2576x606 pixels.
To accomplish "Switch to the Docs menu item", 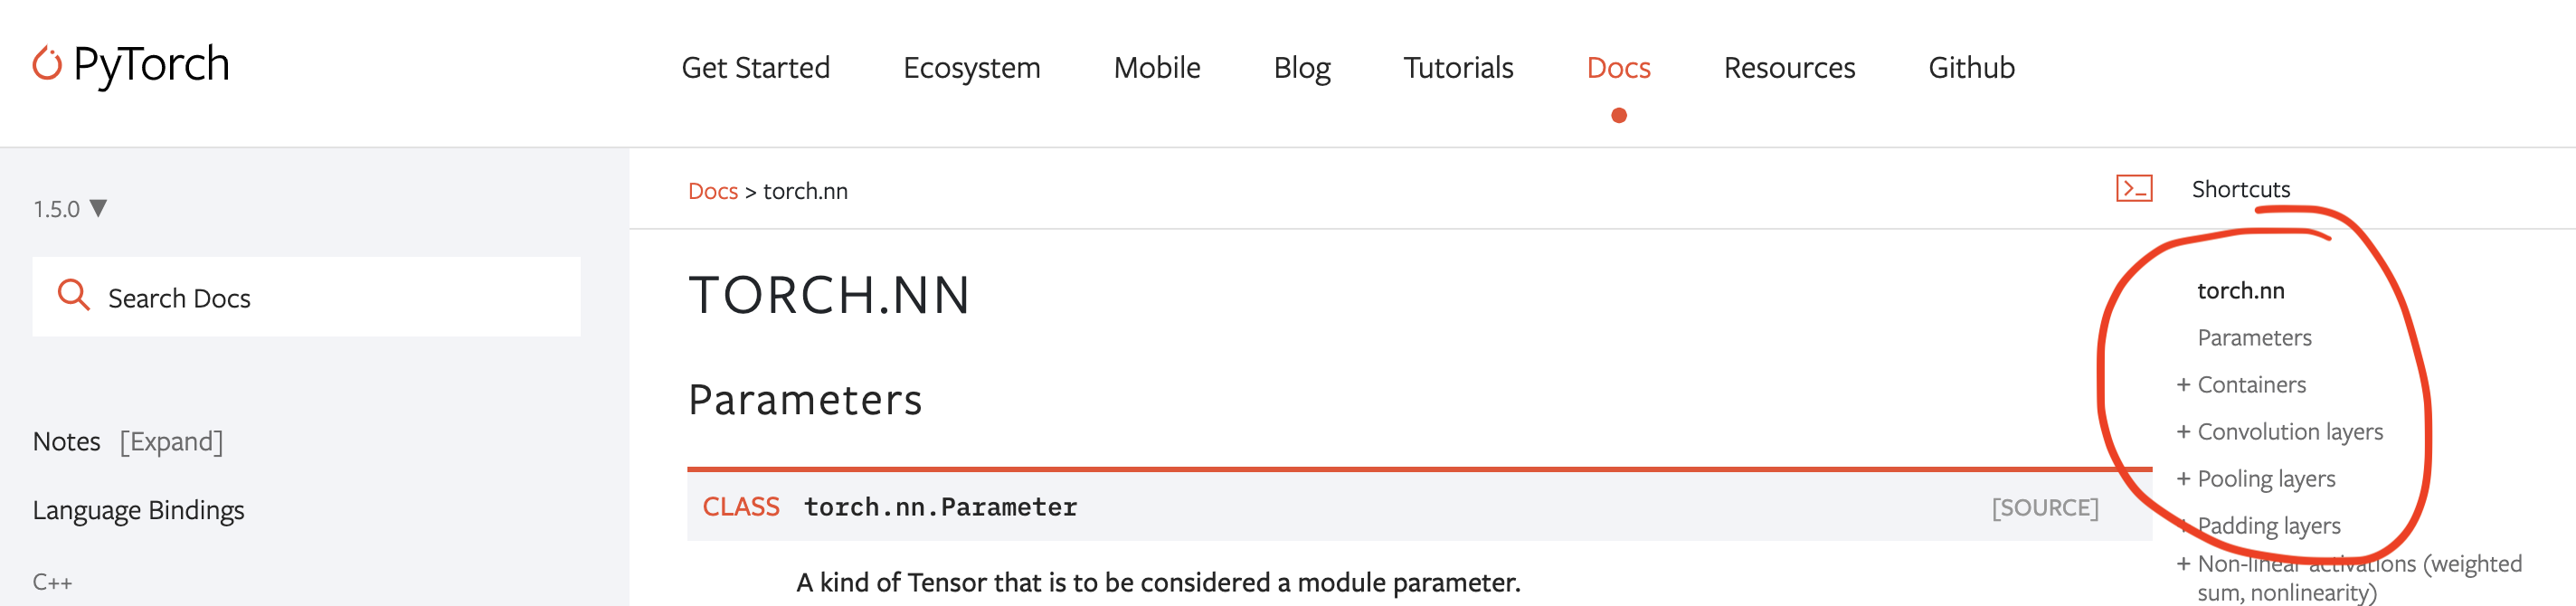I will coord(1619,67).
